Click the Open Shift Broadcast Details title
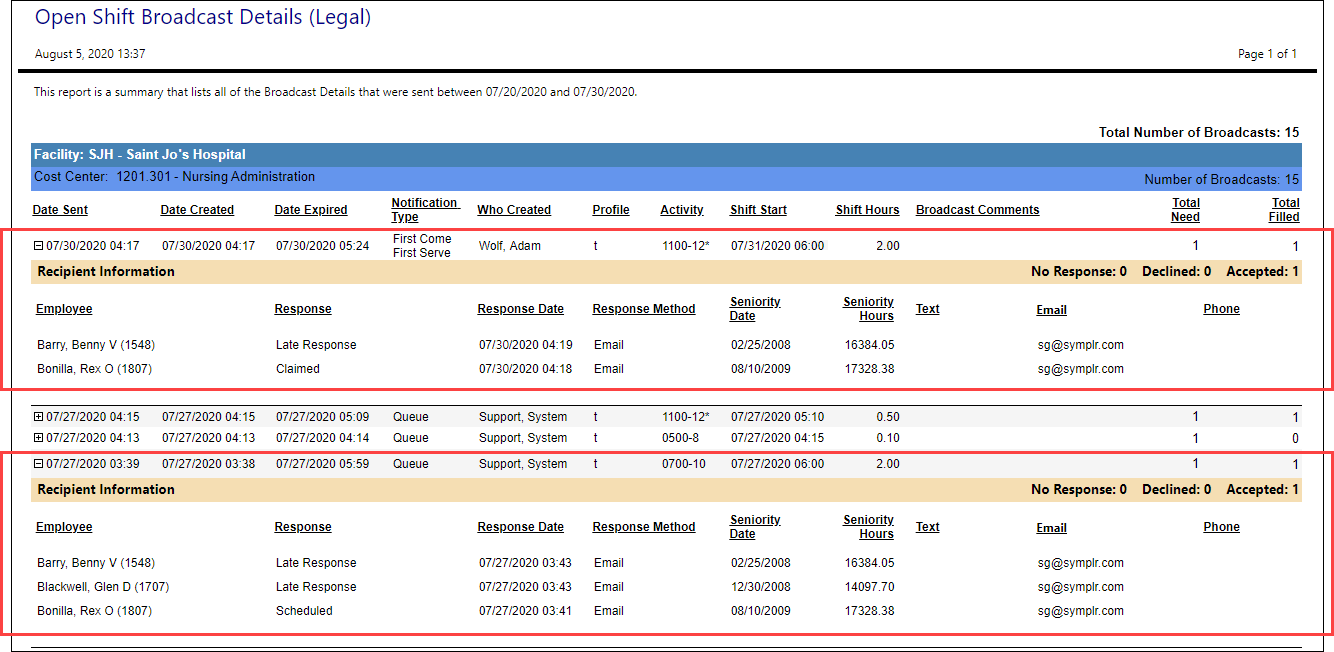 click(203, 17)
